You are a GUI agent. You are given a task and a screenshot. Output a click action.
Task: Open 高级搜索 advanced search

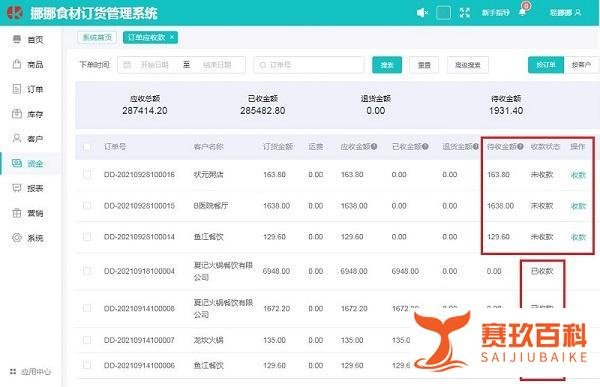(468, 65)
